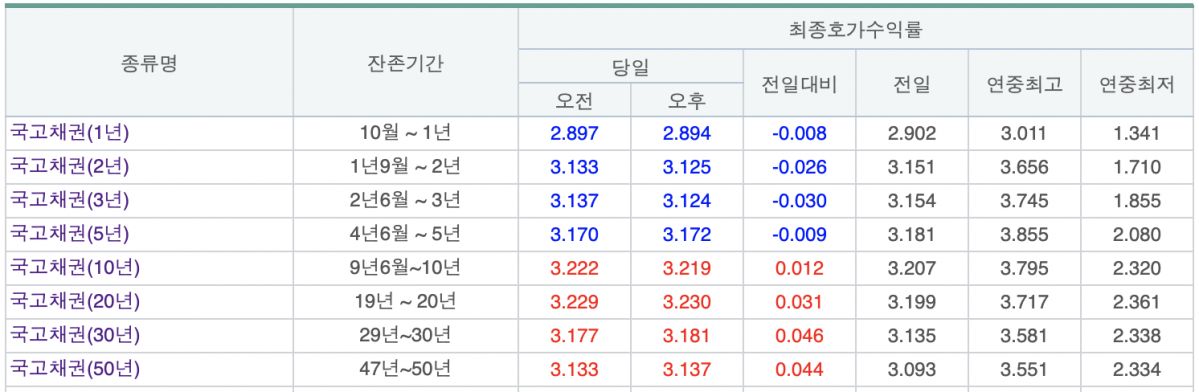This screenshot has width=1199, height=392.
Task: Click the 당일 header cell
Action: click(630, 66)
